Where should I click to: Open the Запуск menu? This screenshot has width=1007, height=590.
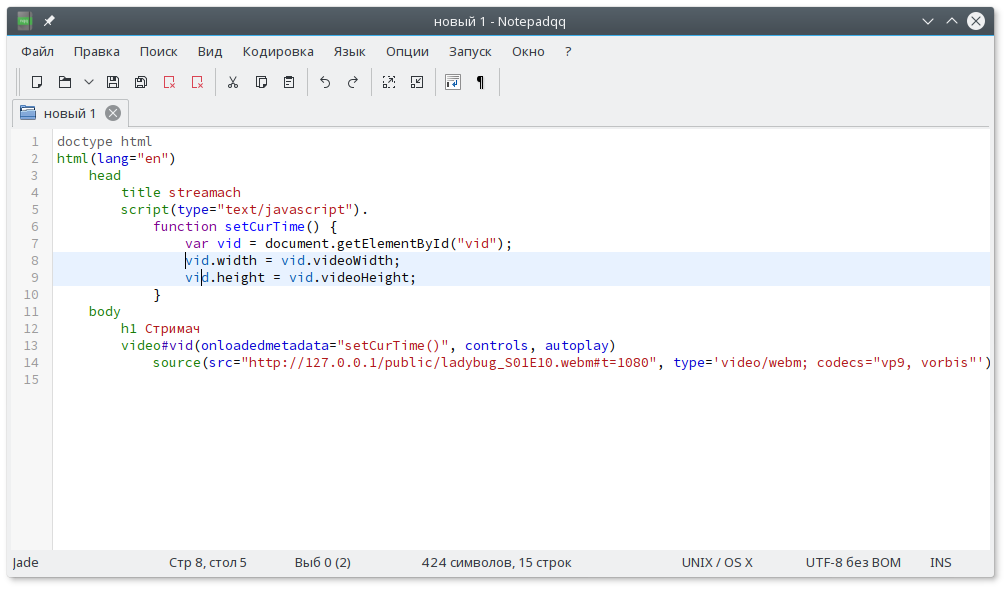(470, 51)
